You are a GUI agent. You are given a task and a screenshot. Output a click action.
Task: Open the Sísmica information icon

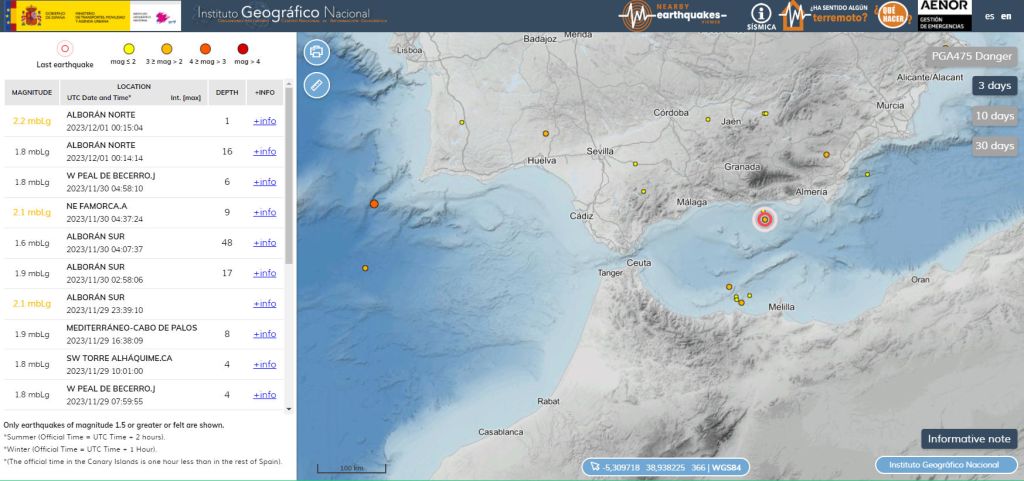coord(761,15)
